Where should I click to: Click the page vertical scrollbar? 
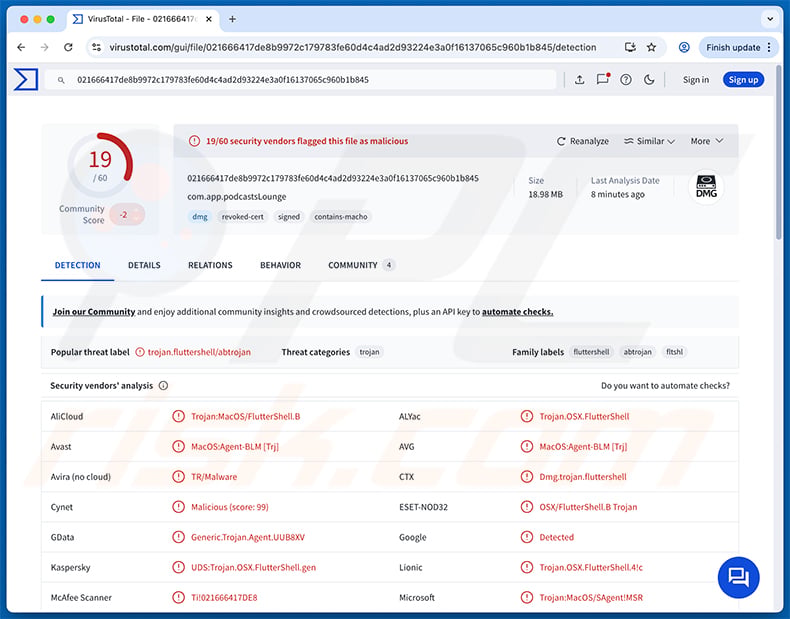click(779, 151)
